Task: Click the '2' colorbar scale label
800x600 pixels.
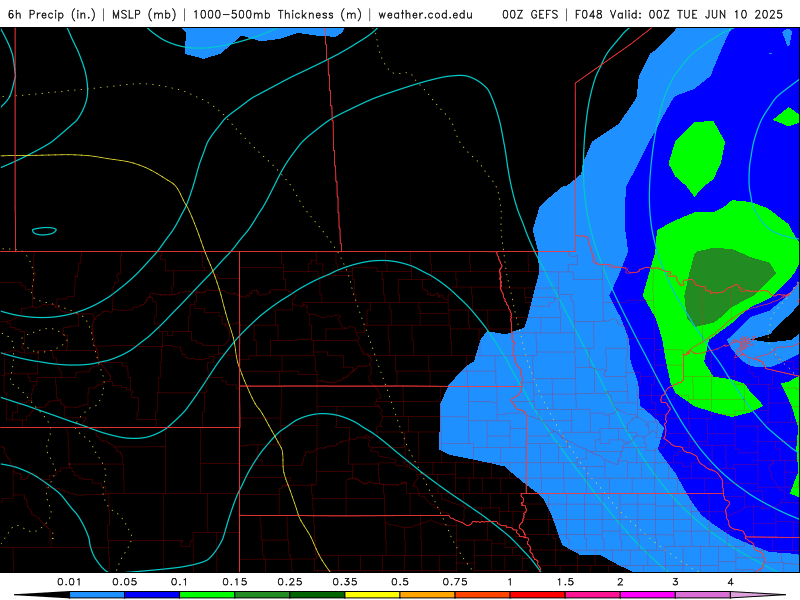Action: [620, 582]
